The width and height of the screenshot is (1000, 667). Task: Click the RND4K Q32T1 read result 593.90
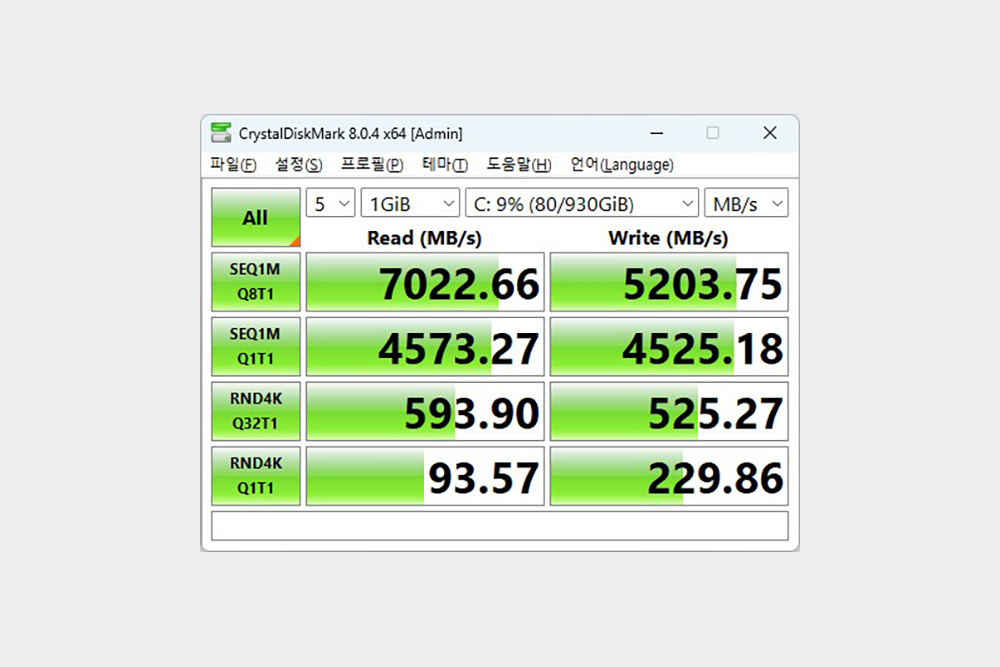click(425, 411)
